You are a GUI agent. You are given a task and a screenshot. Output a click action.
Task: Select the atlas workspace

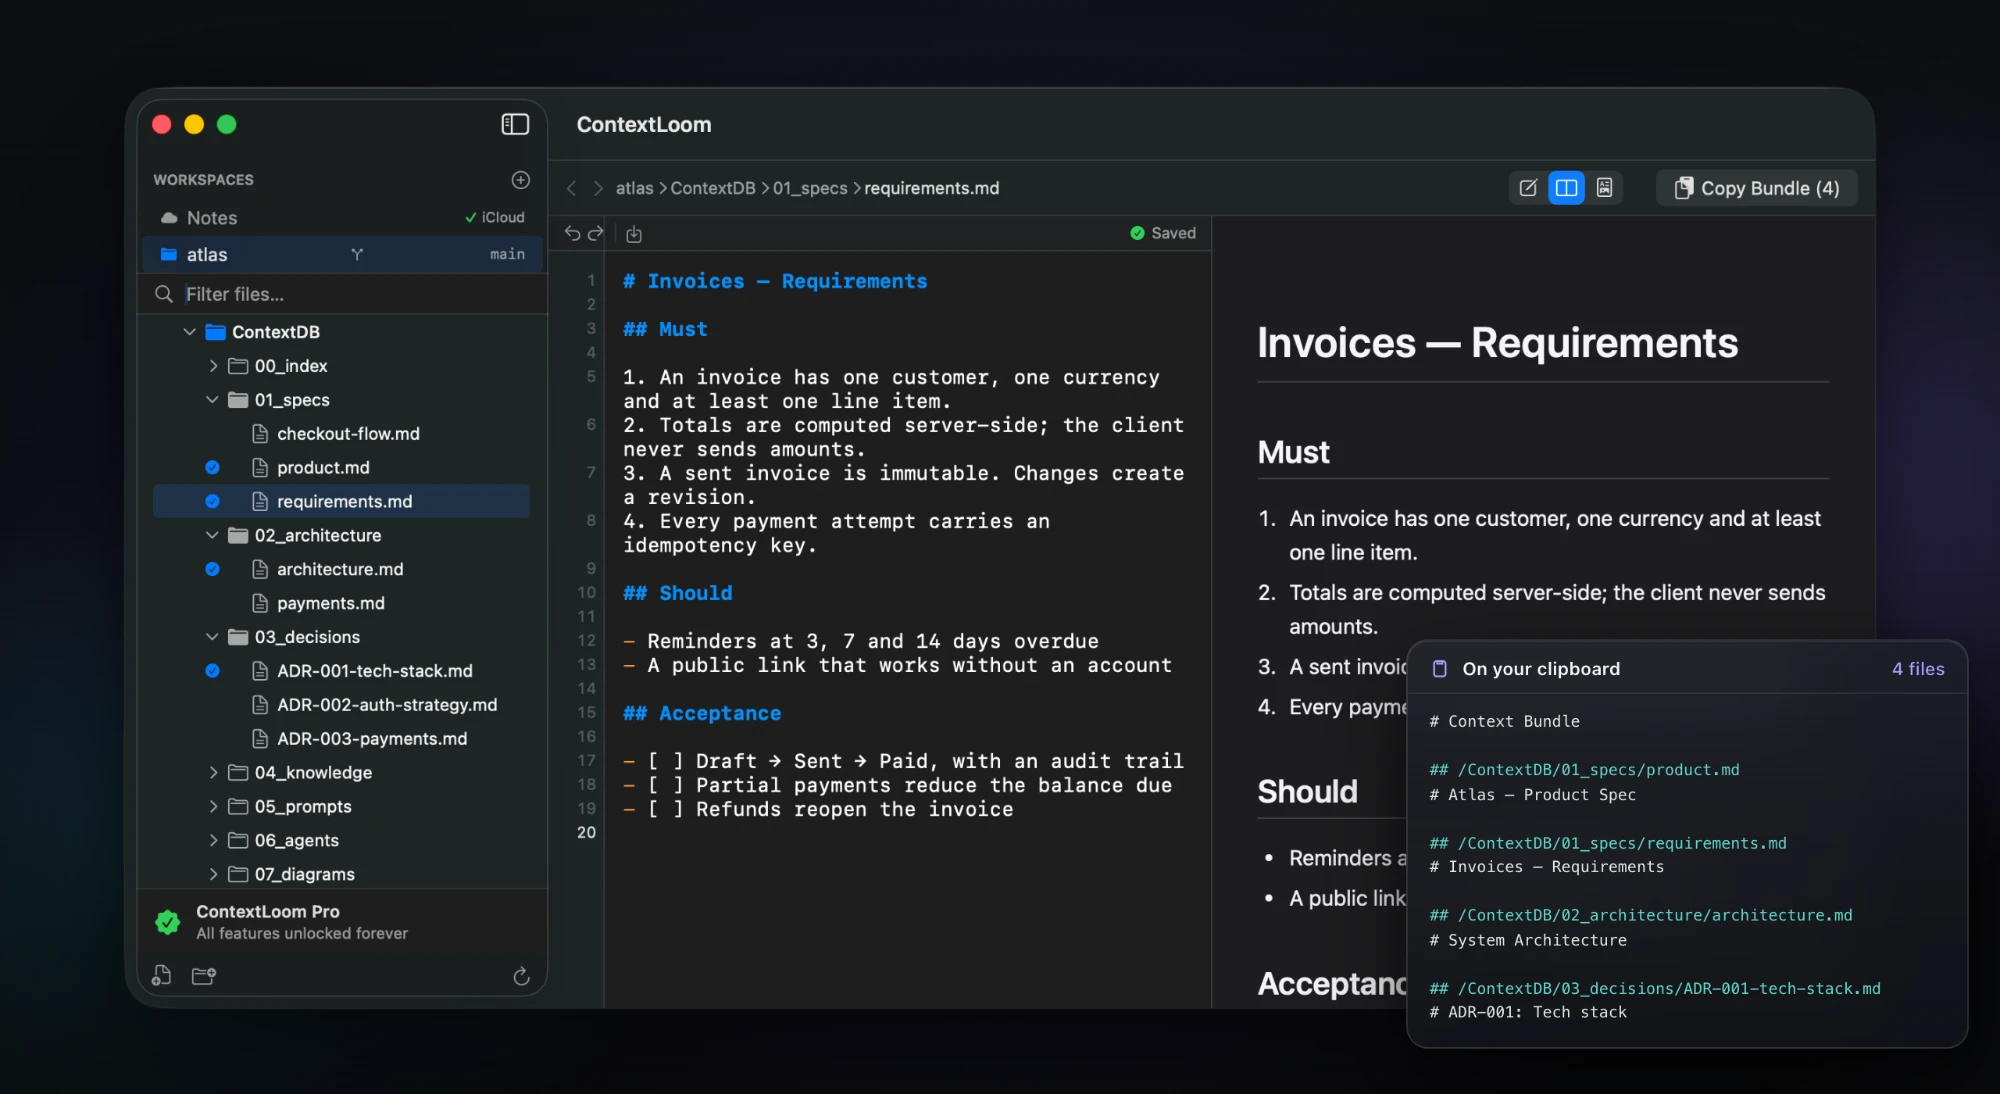pyautogui.click(x=342, y=255)
